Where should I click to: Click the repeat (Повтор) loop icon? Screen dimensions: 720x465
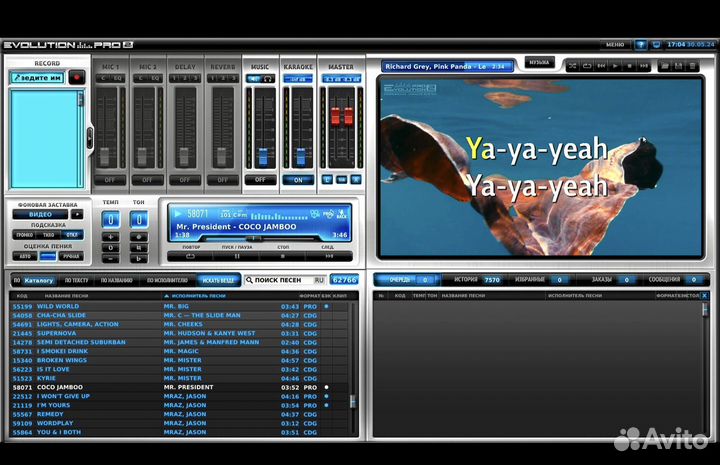[x=191, y=256]
